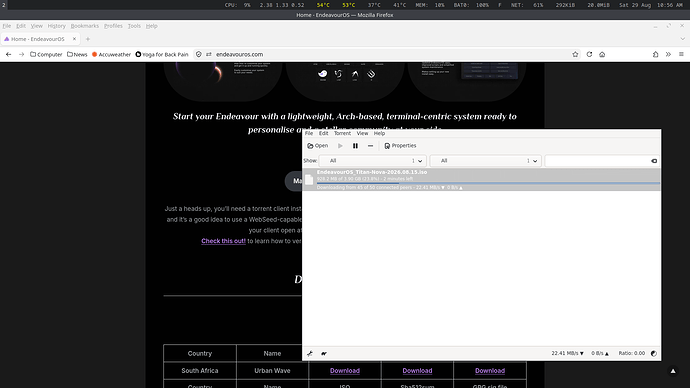The image size is (690, 388).
Task: Click scroll-to-top arrow button on page
Action: point(673,371)
